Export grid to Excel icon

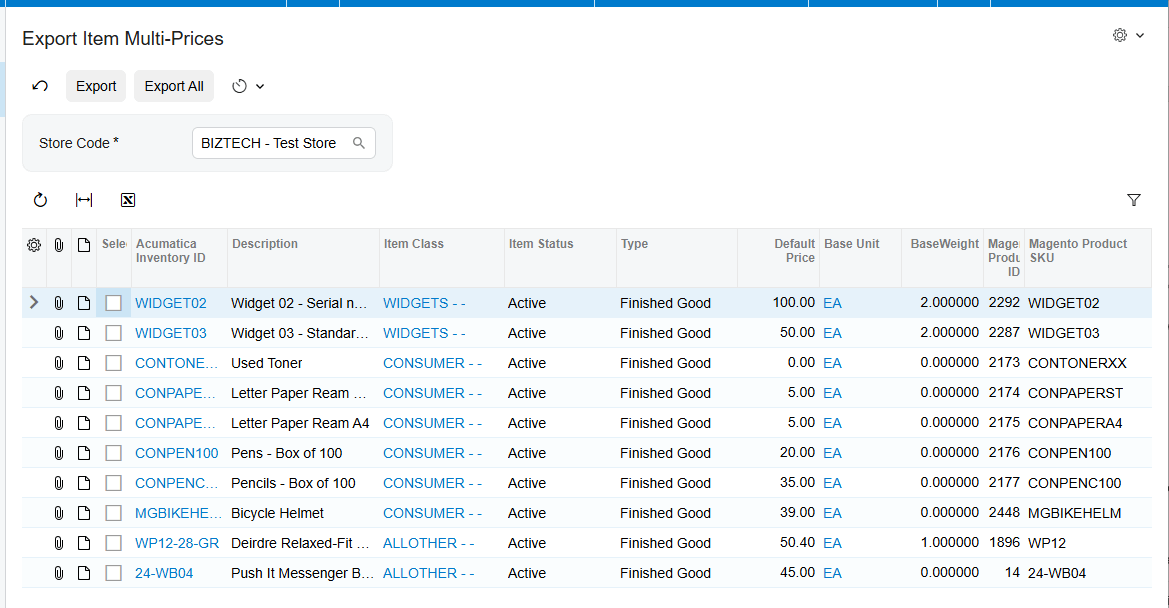(128, 200)
